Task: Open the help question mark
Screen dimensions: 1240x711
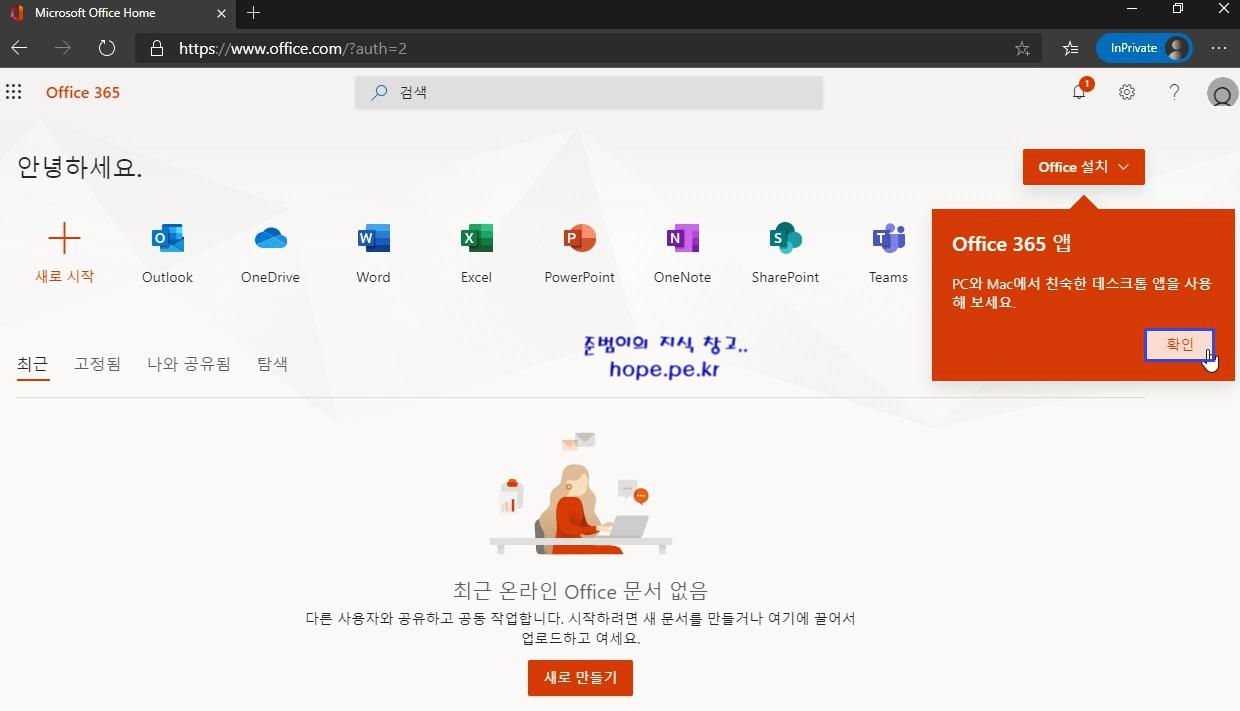Action: point(1175,92)
